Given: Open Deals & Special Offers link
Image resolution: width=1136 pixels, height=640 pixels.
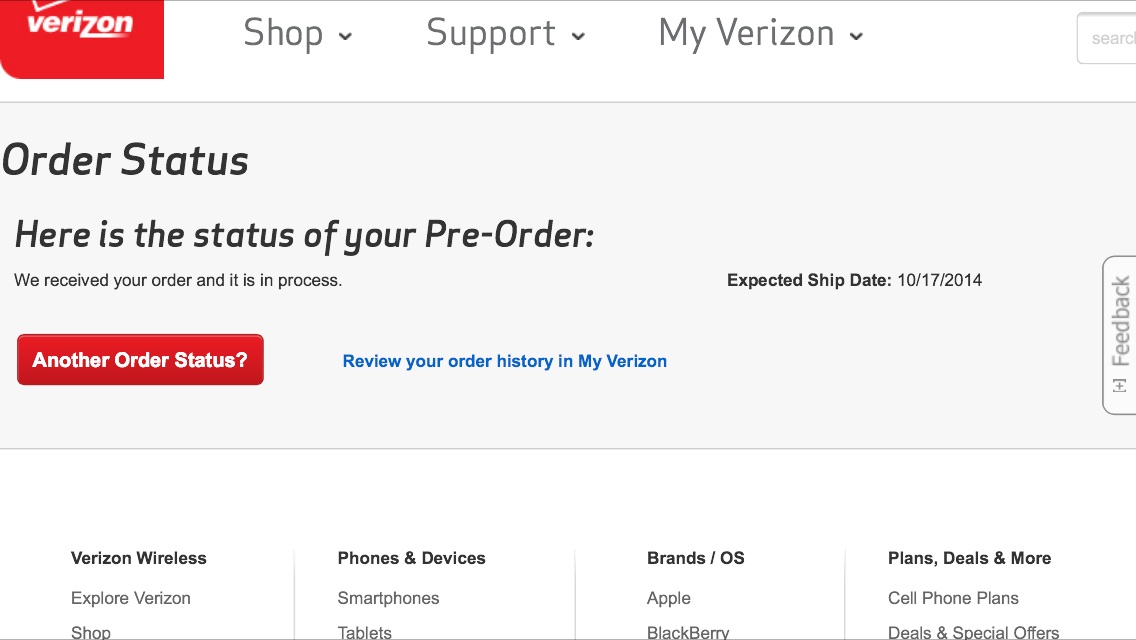Looking at the screenshot, I should [974, 632].
